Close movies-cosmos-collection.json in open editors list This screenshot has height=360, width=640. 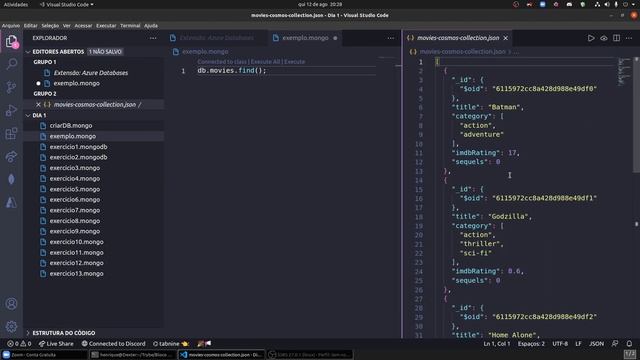coord(38,104)
